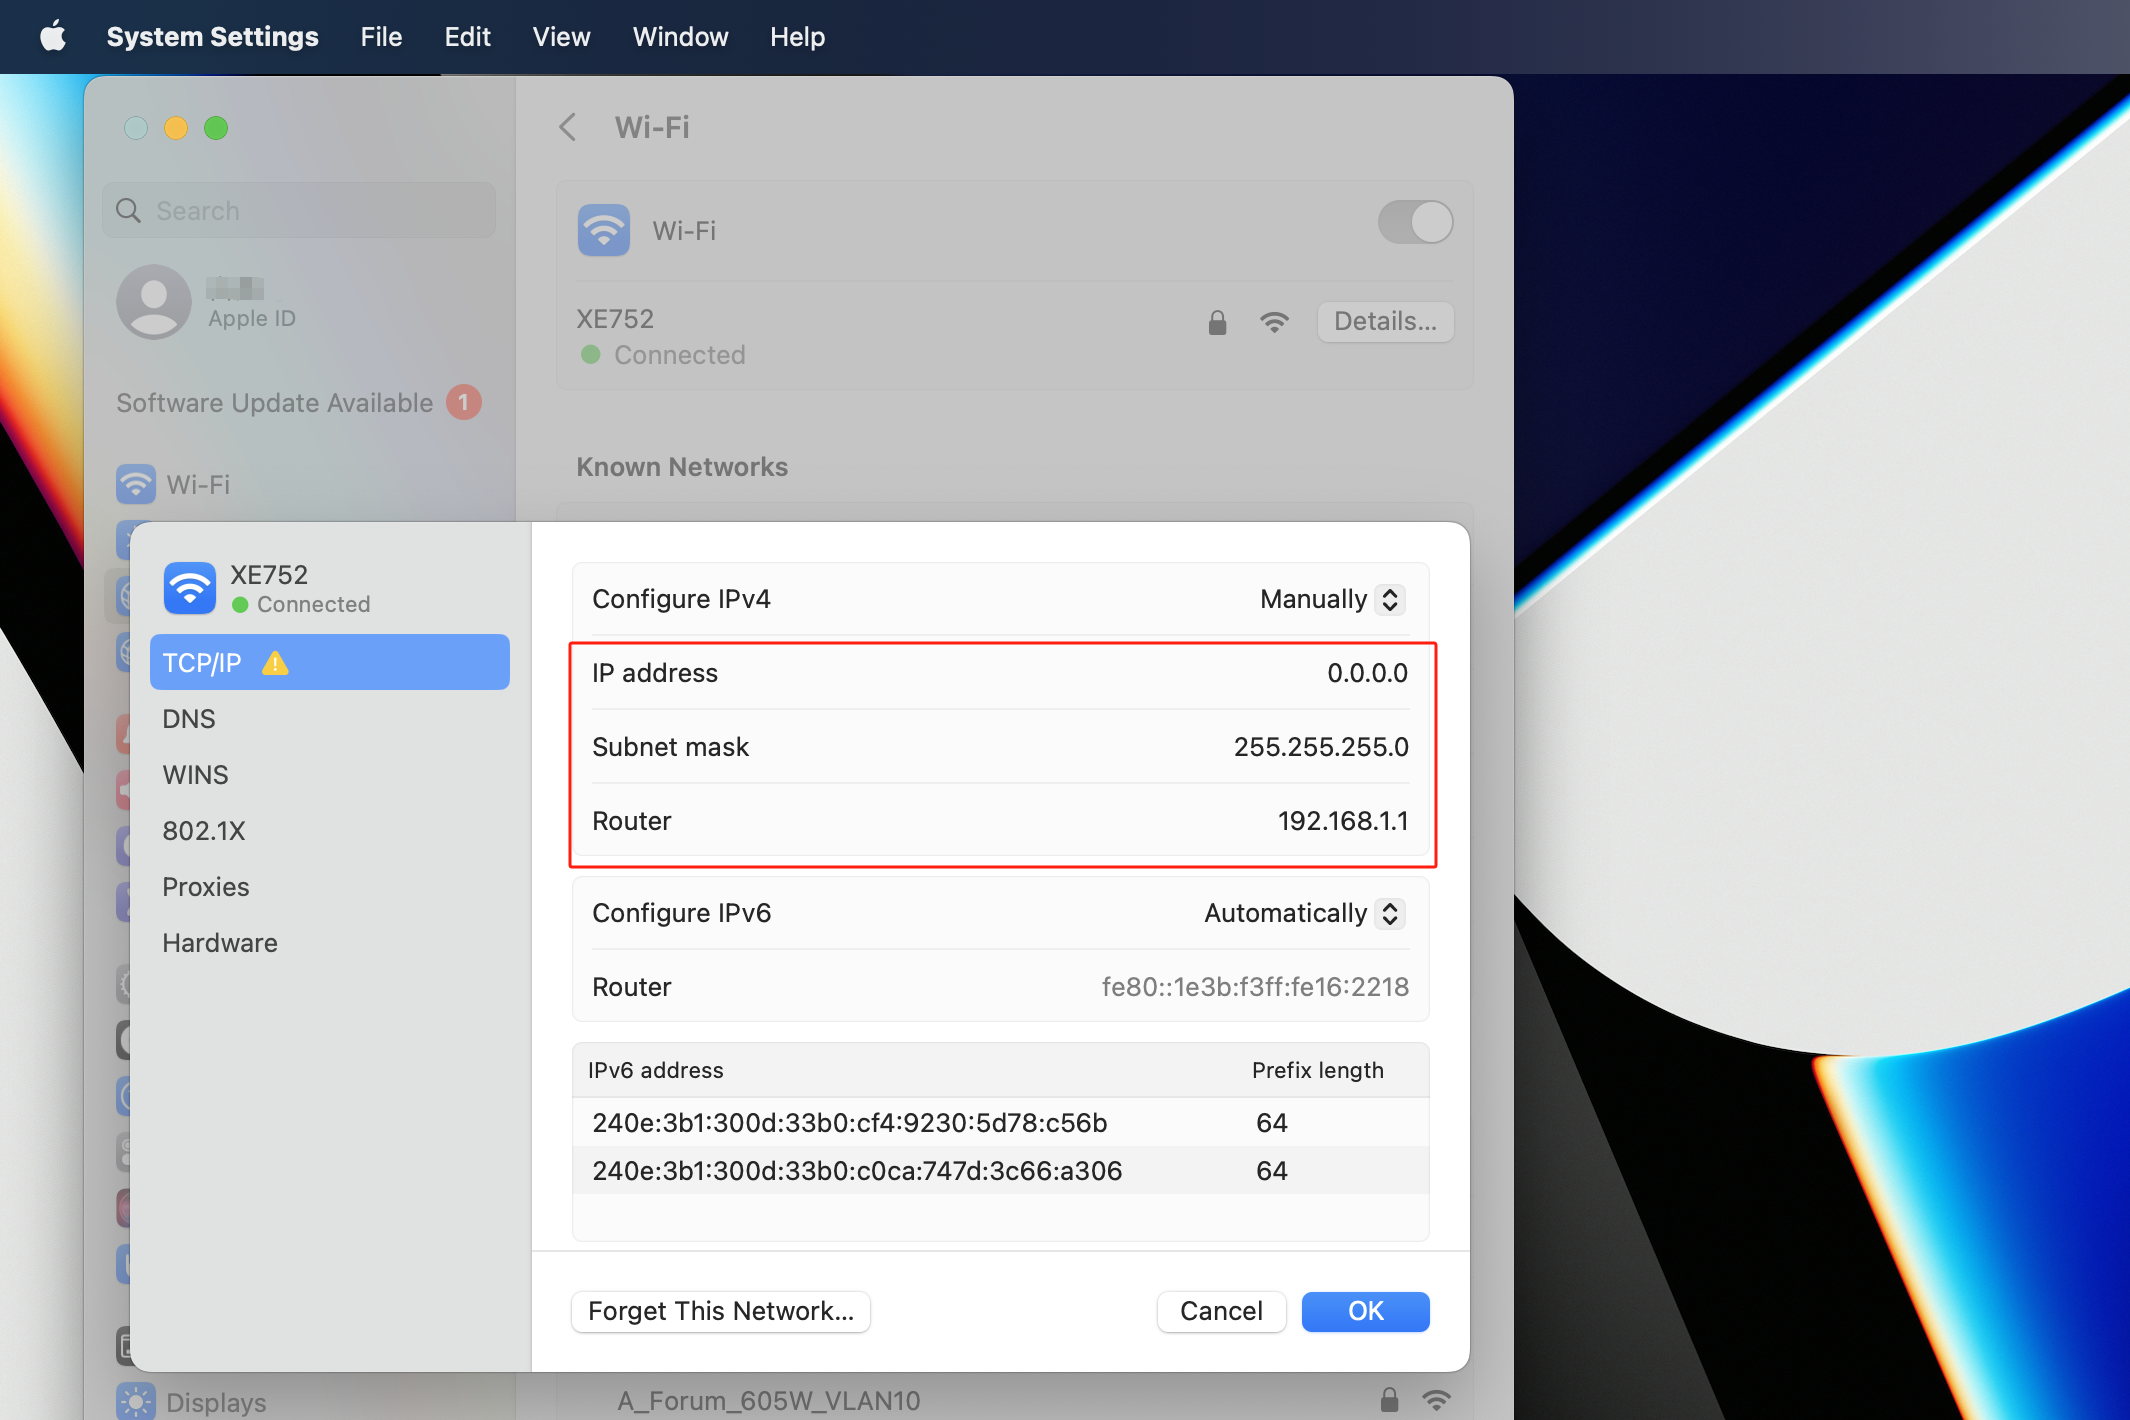This screenshot has height=1420, width=2130.
Task: Click the Forget This Network button
Action: tap(721, 1311)
